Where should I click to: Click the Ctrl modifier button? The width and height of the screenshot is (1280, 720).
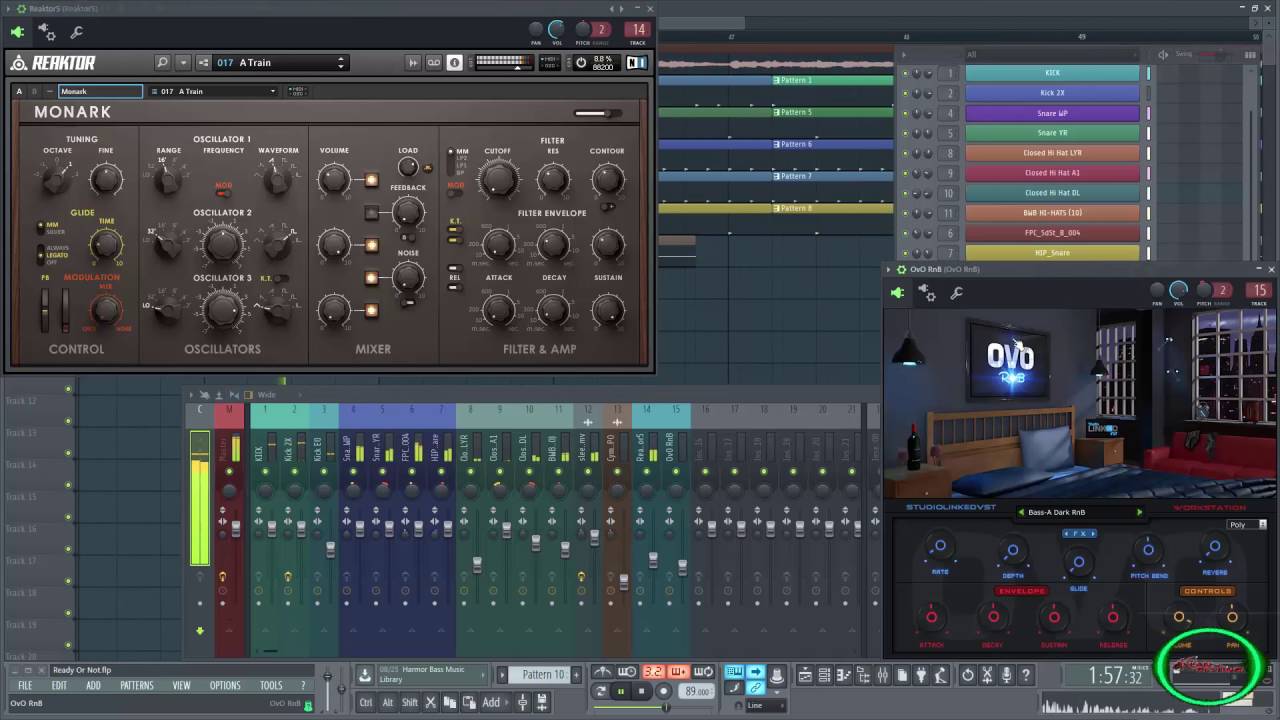point(366,703)
